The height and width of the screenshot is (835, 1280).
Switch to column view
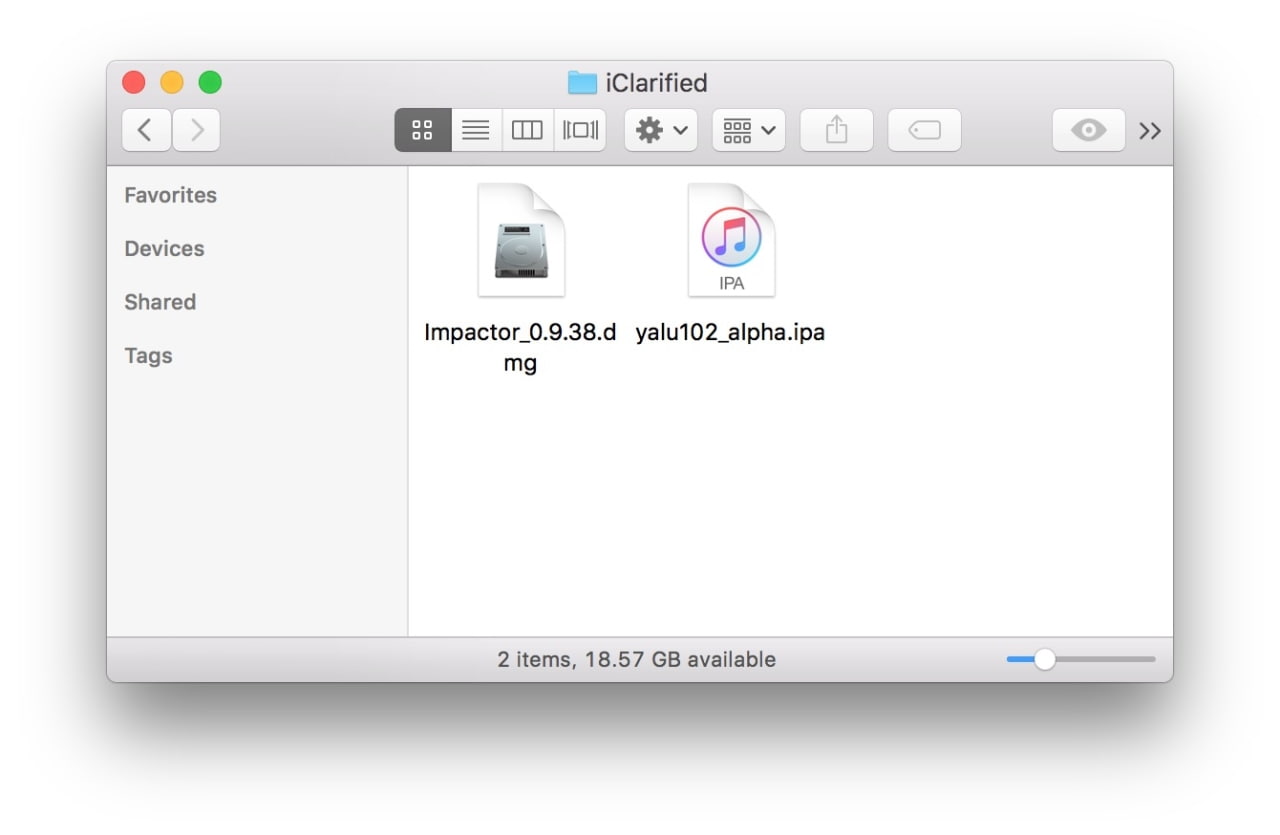click(527, 130)
